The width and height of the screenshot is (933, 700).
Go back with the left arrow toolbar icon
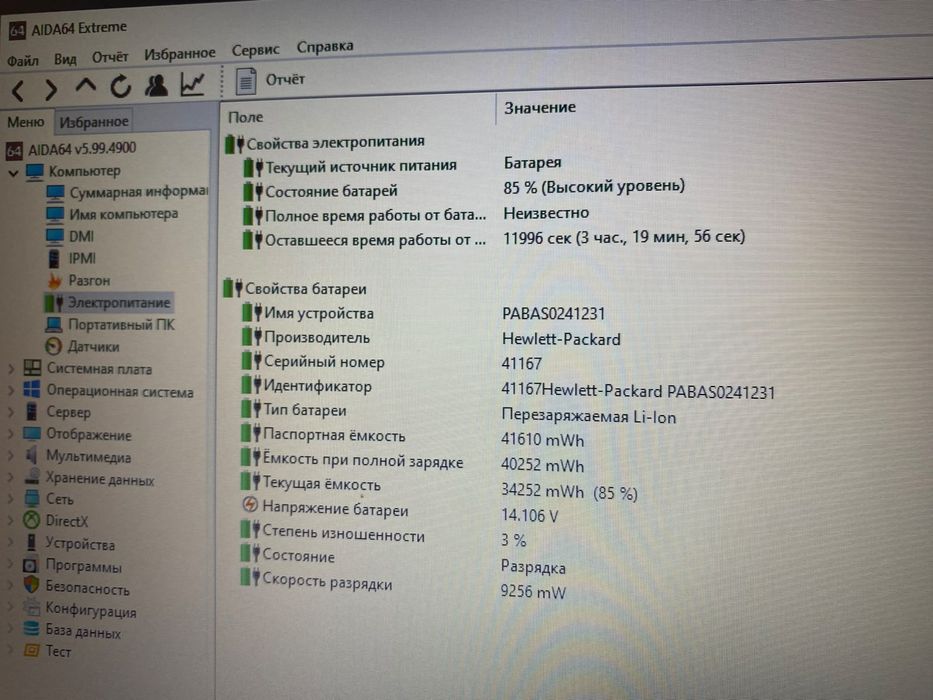pos(18,90)
